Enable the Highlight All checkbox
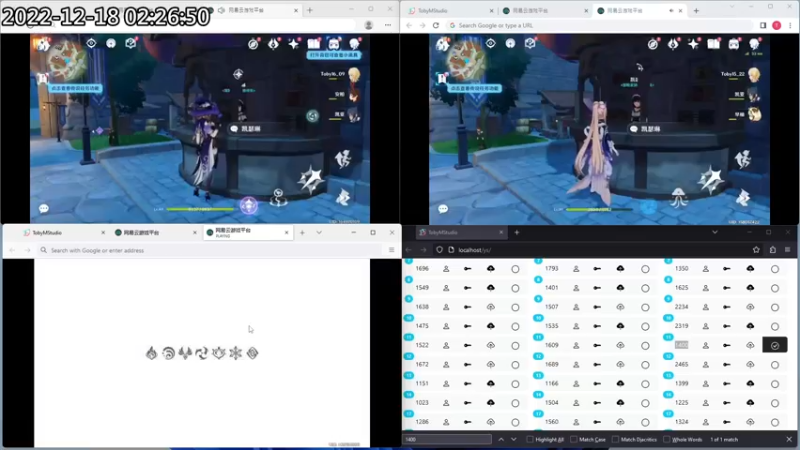 [x=530, y=439]
